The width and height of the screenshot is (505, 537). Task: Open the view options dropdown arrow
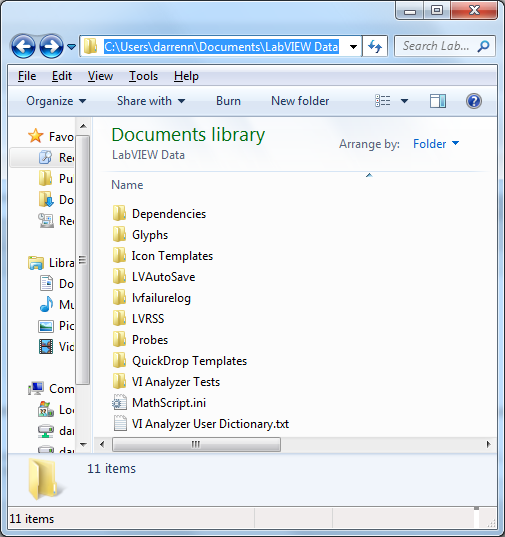pos(404,101)
